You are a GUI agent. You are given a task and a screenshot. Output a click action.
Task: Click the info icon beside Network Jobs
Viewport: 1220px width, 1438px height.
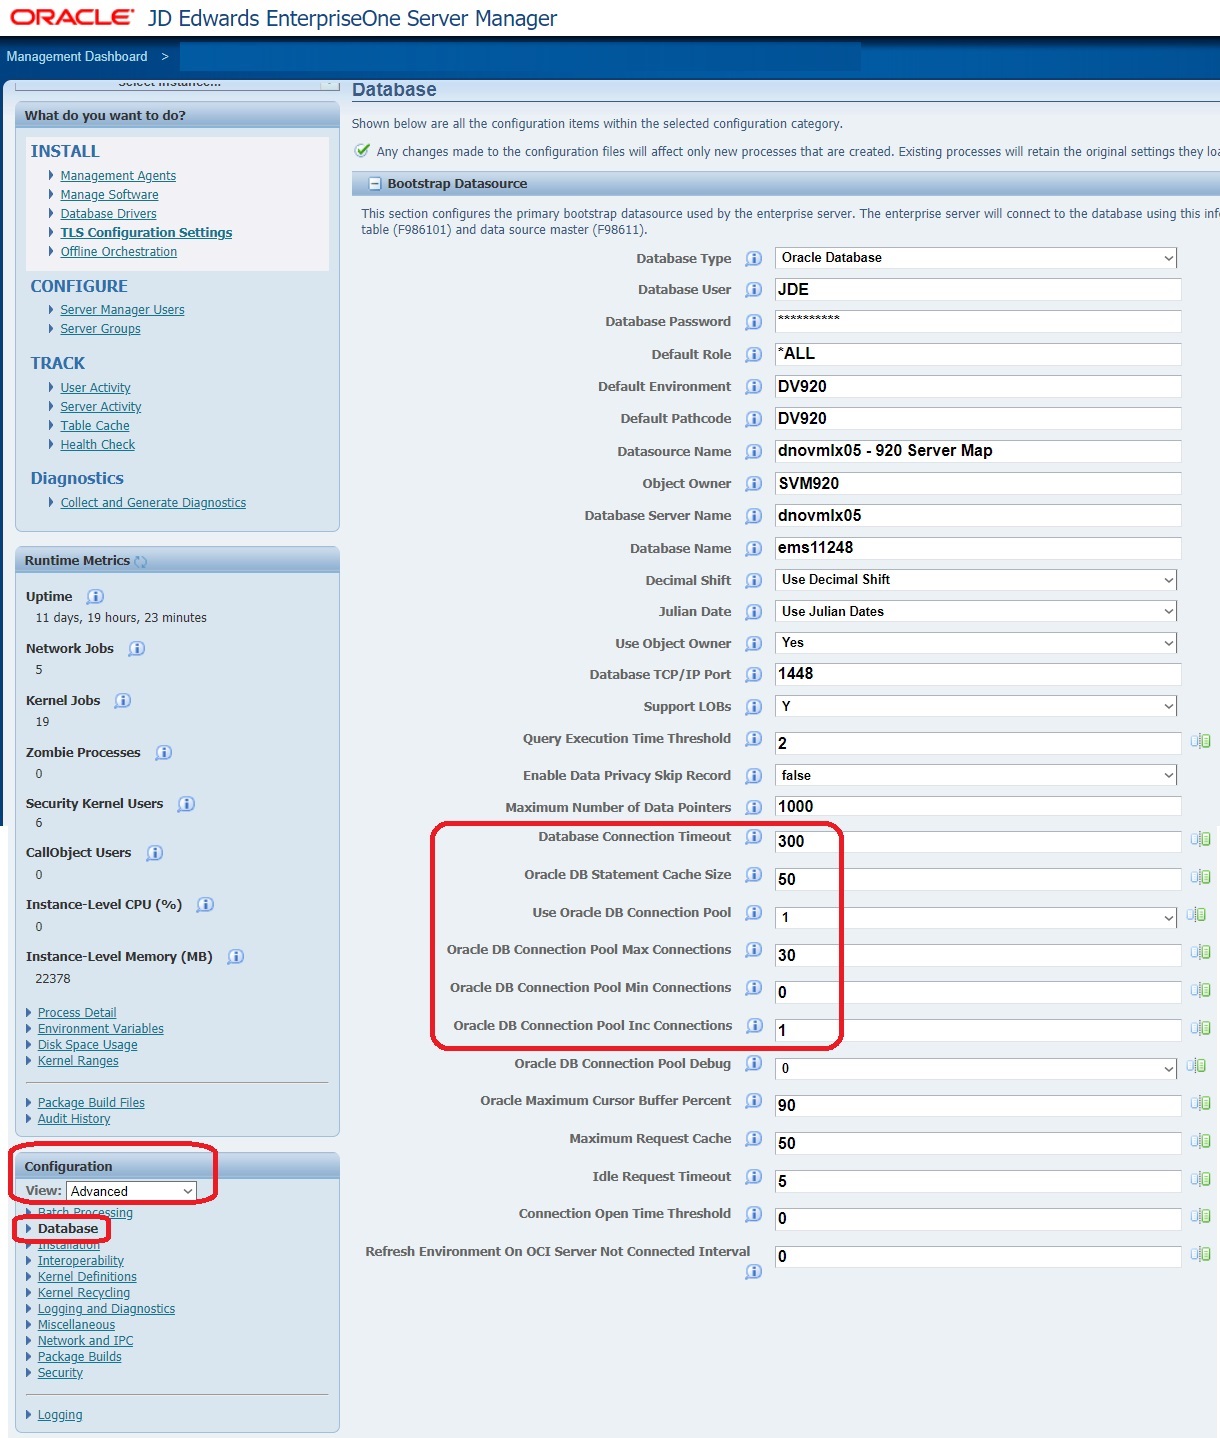point(137,649)
